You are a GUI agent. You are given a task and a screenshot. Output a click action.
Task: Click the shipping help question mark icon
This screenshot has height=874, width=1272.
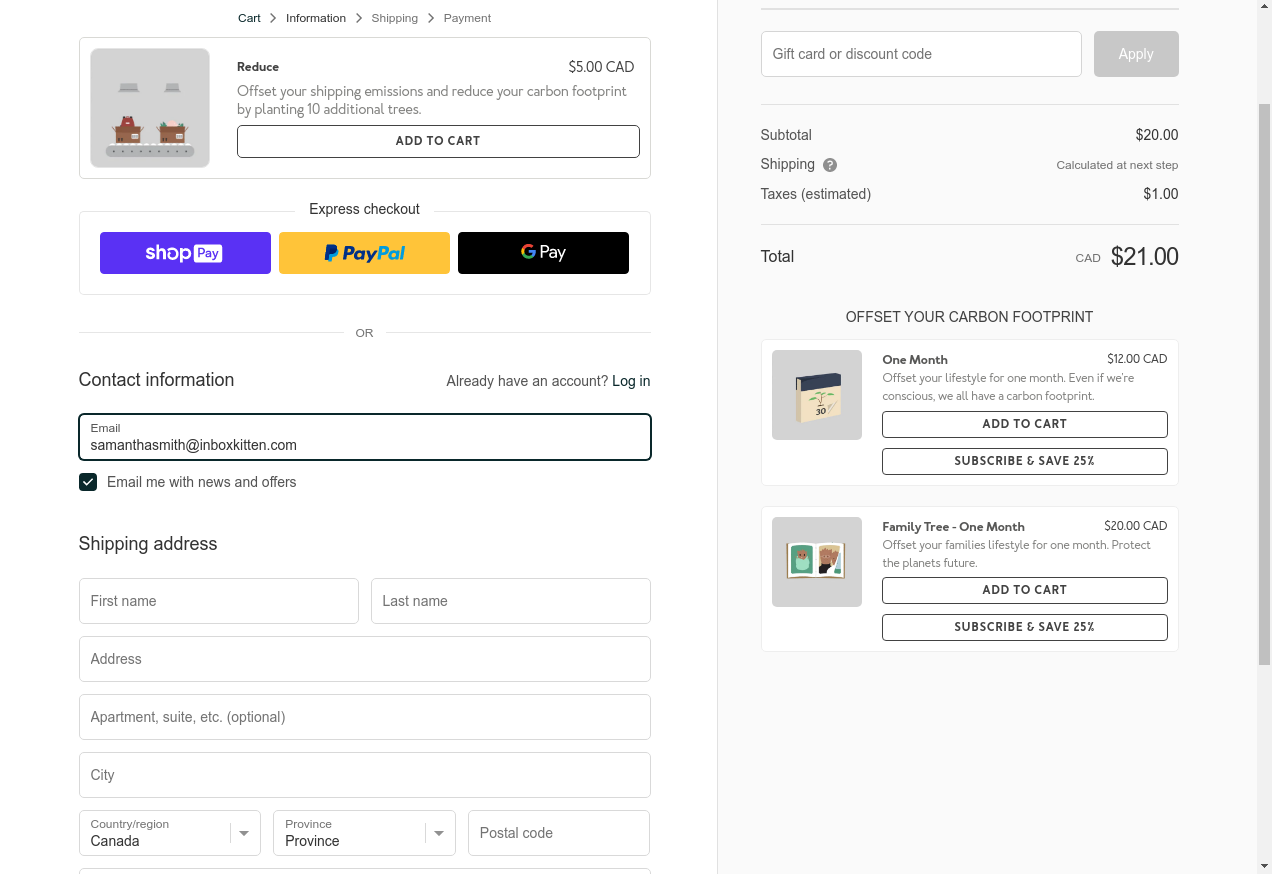tap(830, 165)
